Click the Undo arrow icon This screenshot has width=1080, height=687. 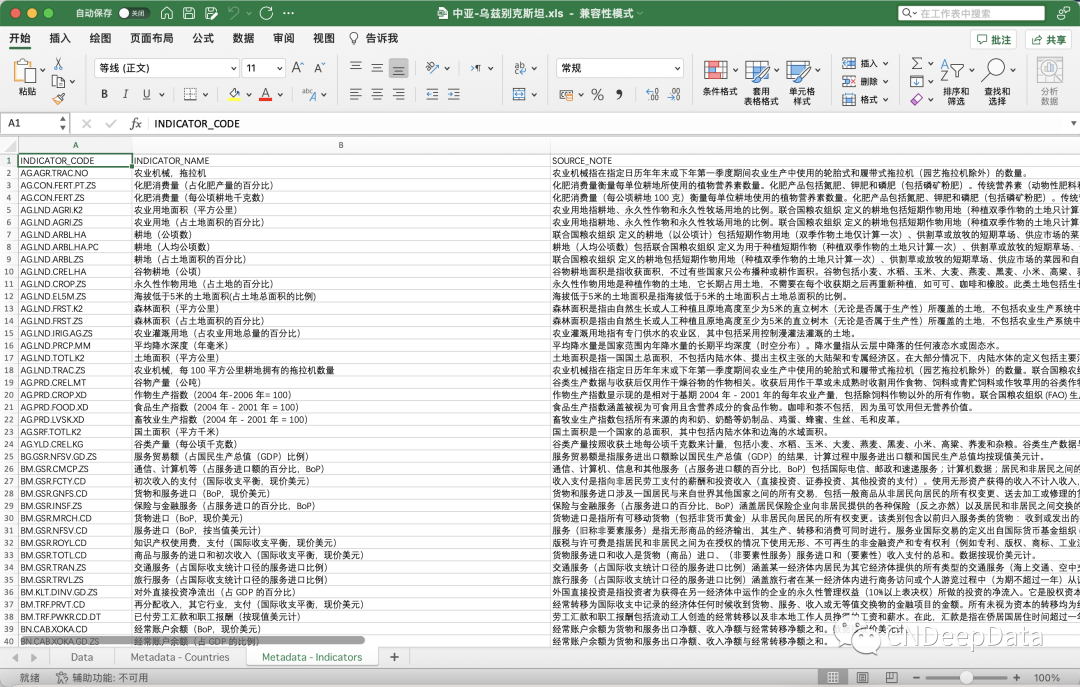[234, 12]
